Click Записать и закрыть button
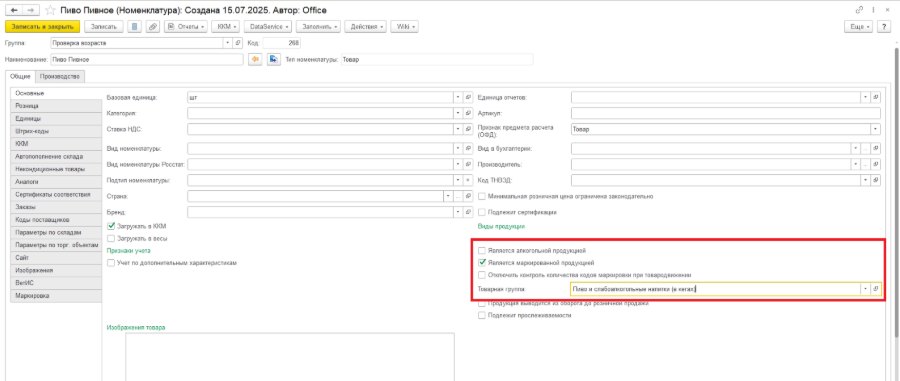The image size is (900, 381). tap(42, 26)
